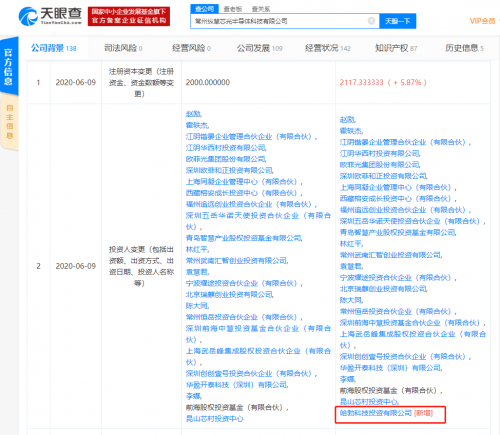Screen dimensions: 500x435
Task: Open the 历史信息 5 tab
Action: [464, 48]
